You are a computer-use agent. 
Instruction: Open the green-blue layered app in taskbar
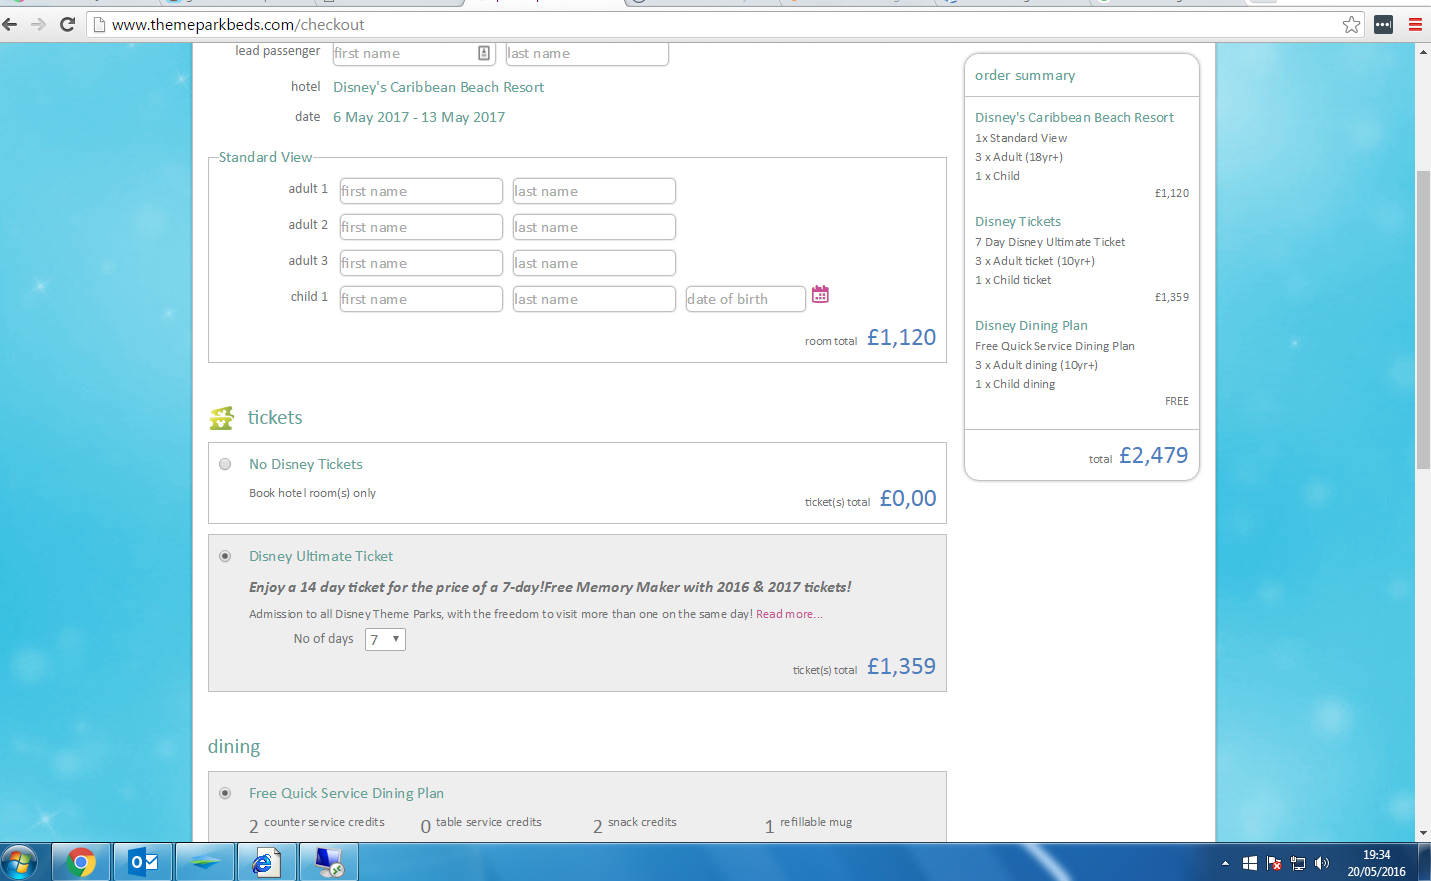click(205, 862)
